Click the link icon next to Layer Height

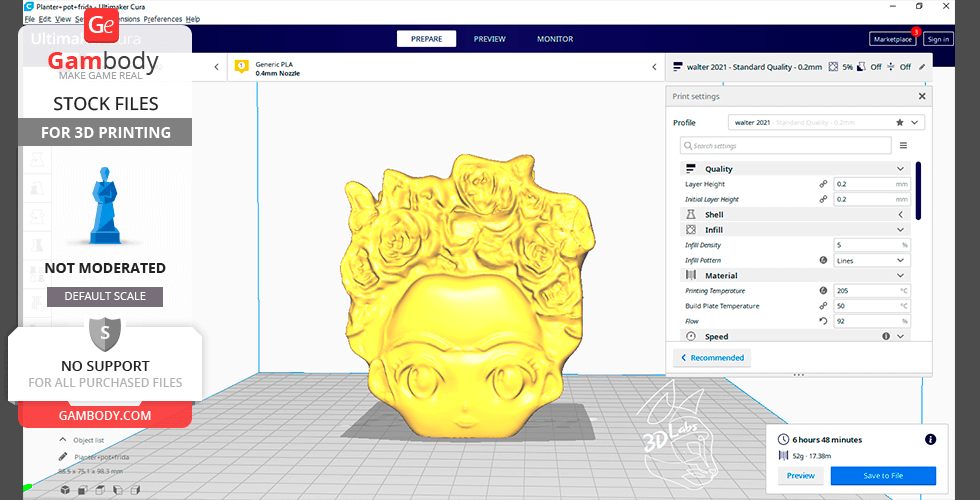point(823,184)
